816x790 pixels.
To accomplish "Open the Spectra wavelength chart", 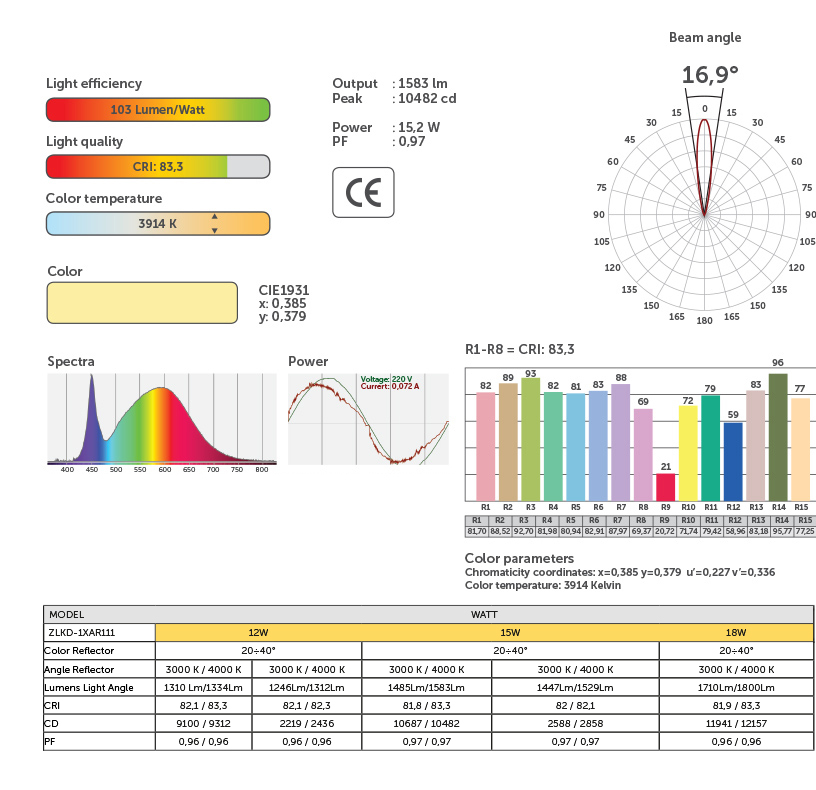I will [x=162, y=422].
